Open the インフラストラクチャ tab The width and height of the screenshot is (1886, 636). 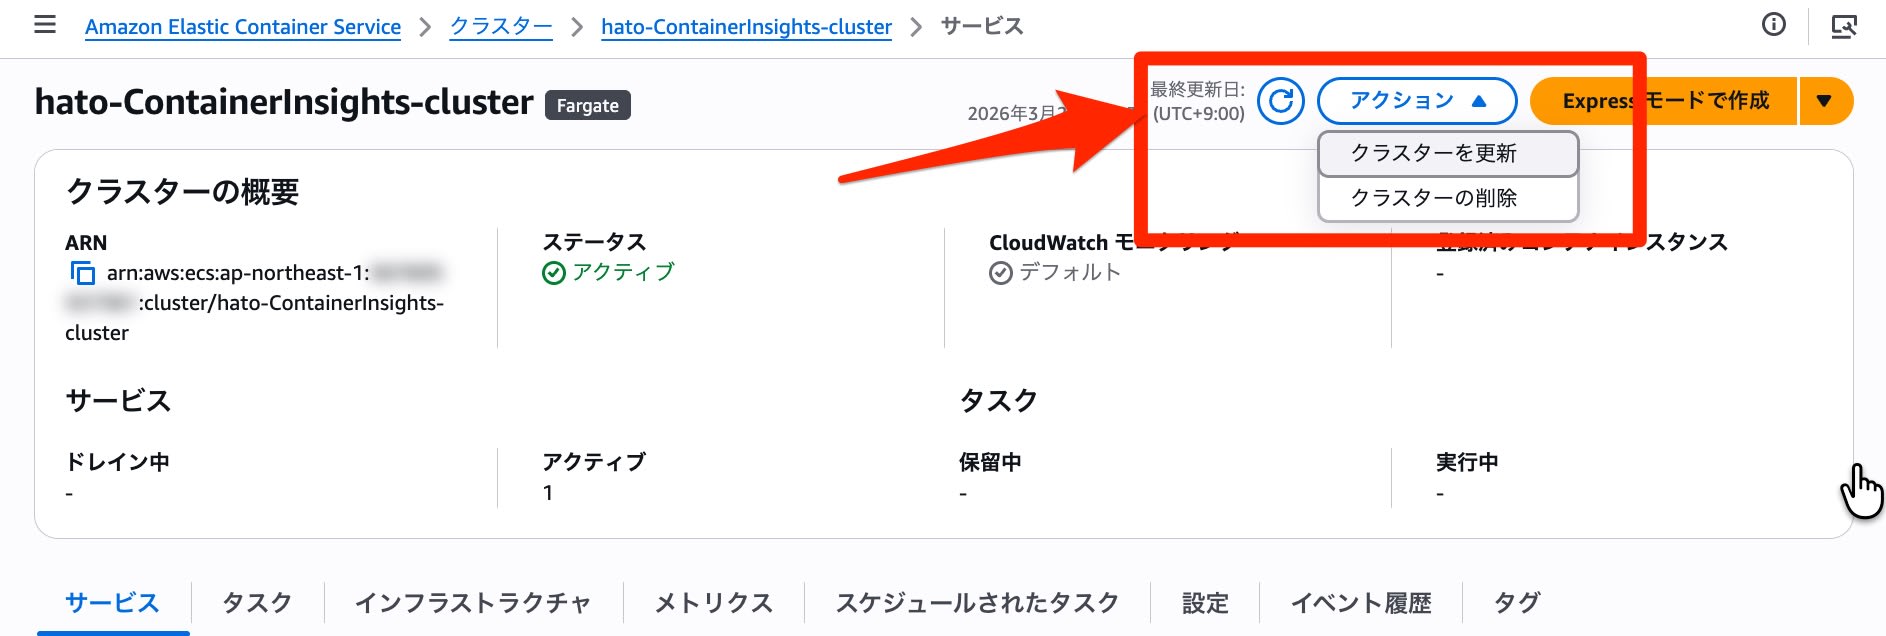tap(474, 603)
